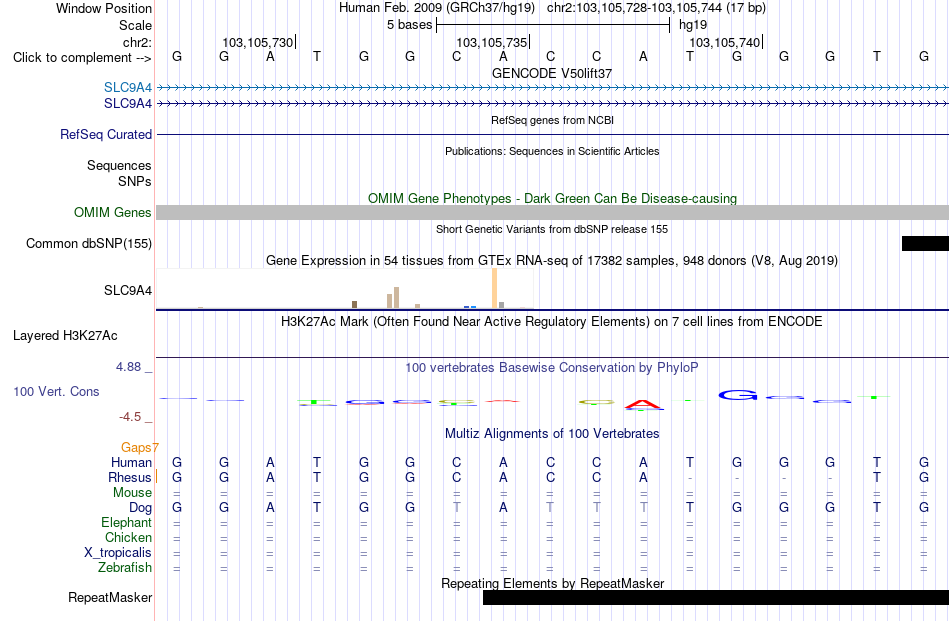Click the dark brown GTEx expression bar
The width and height of the screenshot is (950, 621).
pyautogui.click(x=354, y=304)
